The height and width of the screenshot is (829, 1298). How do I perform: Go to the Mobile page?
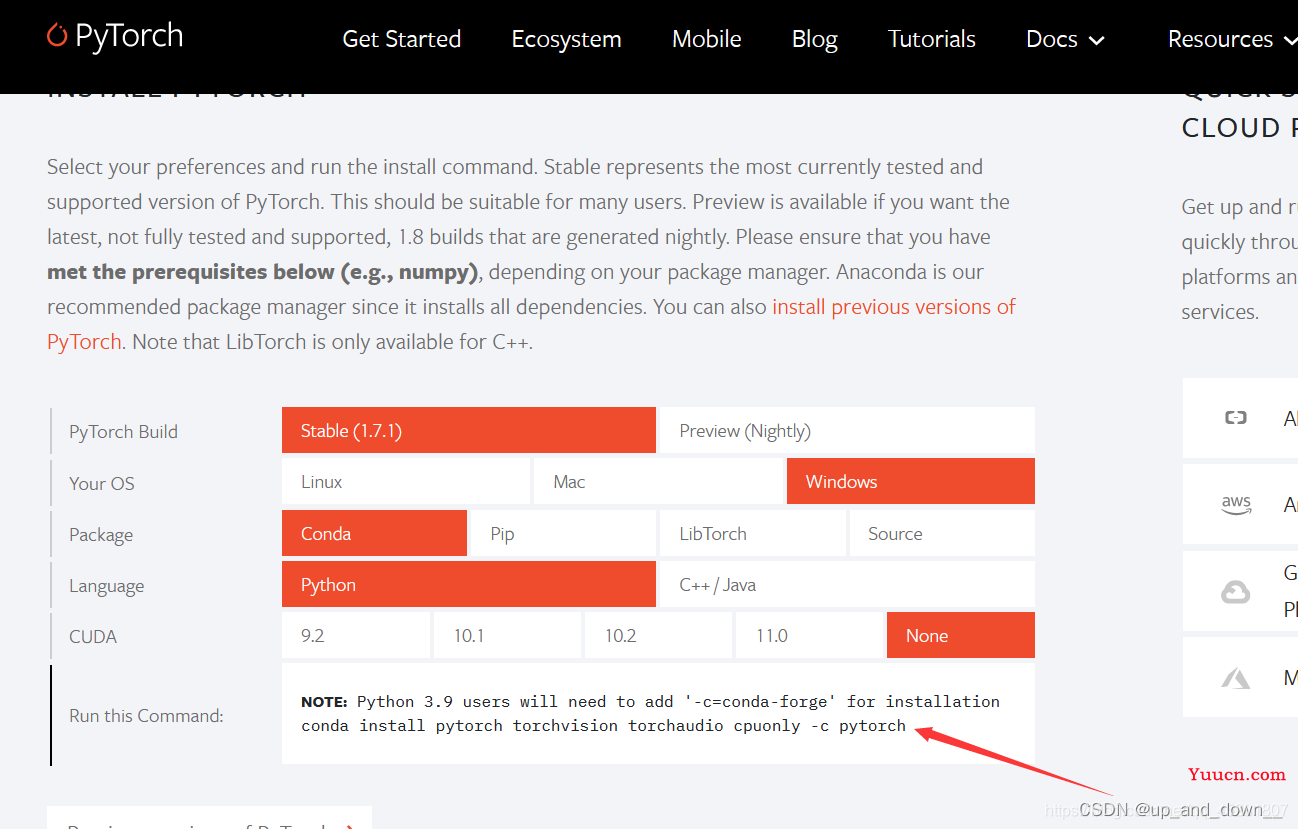[707, 39]
